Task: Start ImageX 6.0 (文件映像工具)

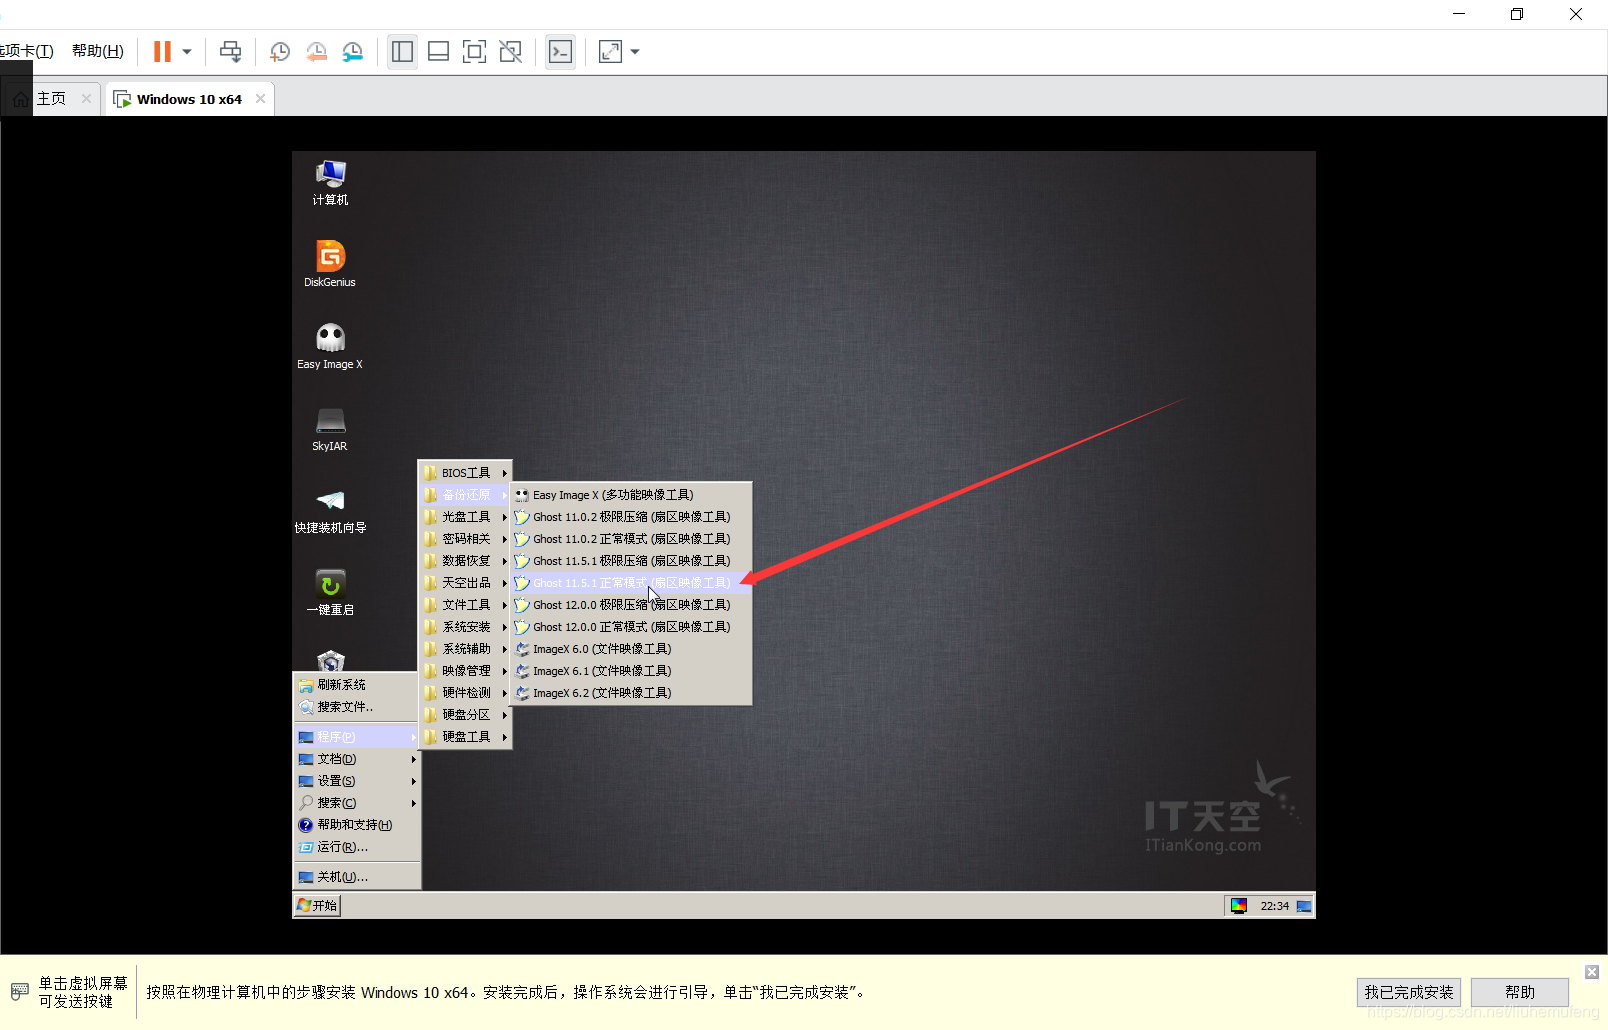Action: coord(631,649)
